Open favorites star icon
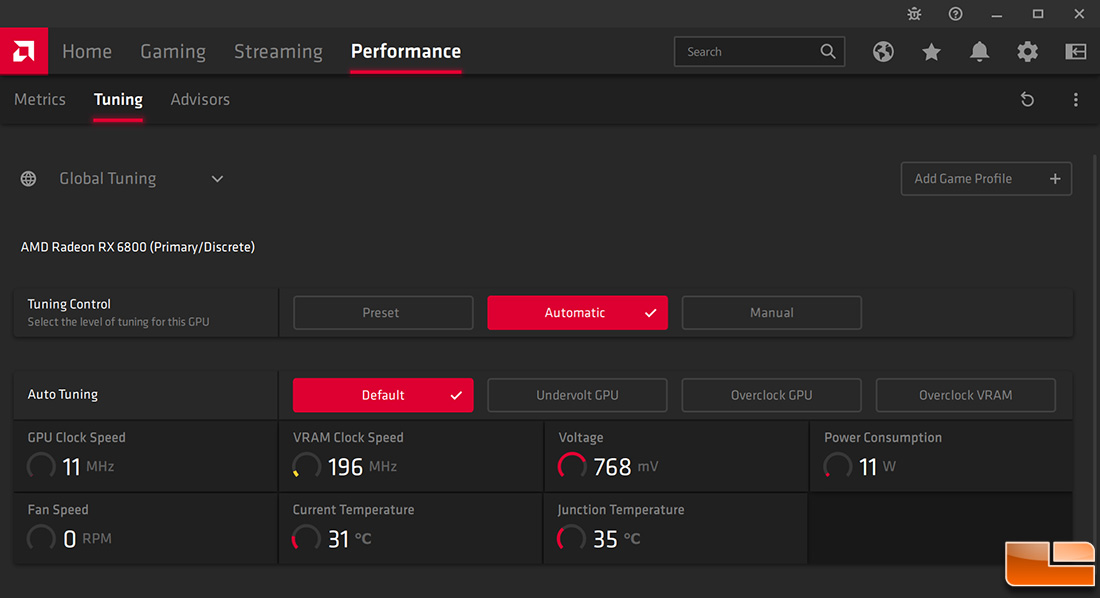1100x598 pixels. (931, 52)
